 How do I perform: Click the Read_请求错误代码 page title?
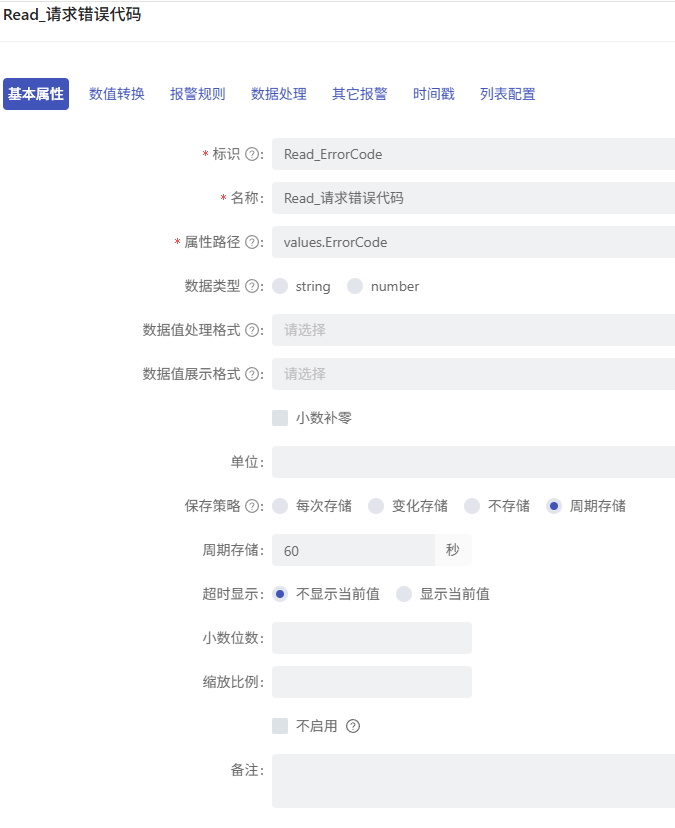tap(72, 15)
